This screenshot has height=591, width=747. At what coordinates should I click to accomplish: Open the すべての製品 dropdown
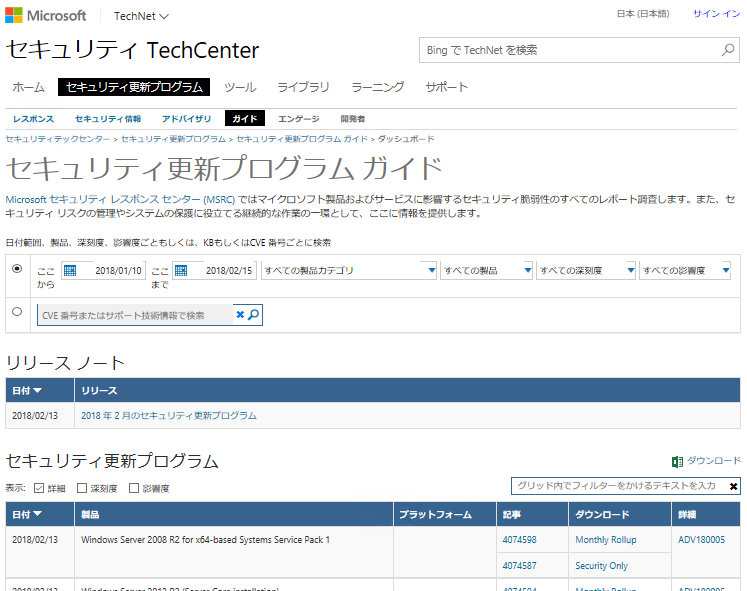tap(486, 270)
